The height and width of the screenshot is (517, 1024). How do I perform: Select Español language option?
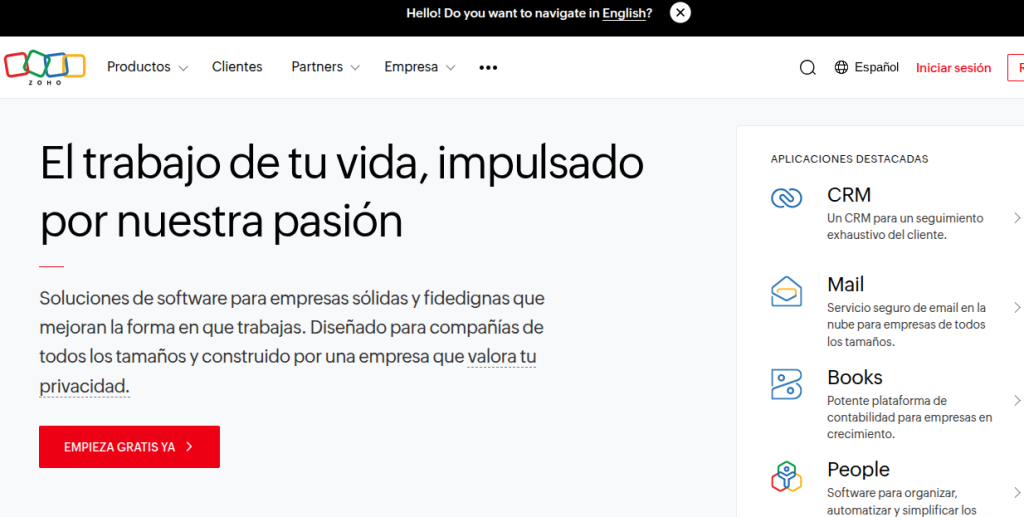tap(876, 67)
